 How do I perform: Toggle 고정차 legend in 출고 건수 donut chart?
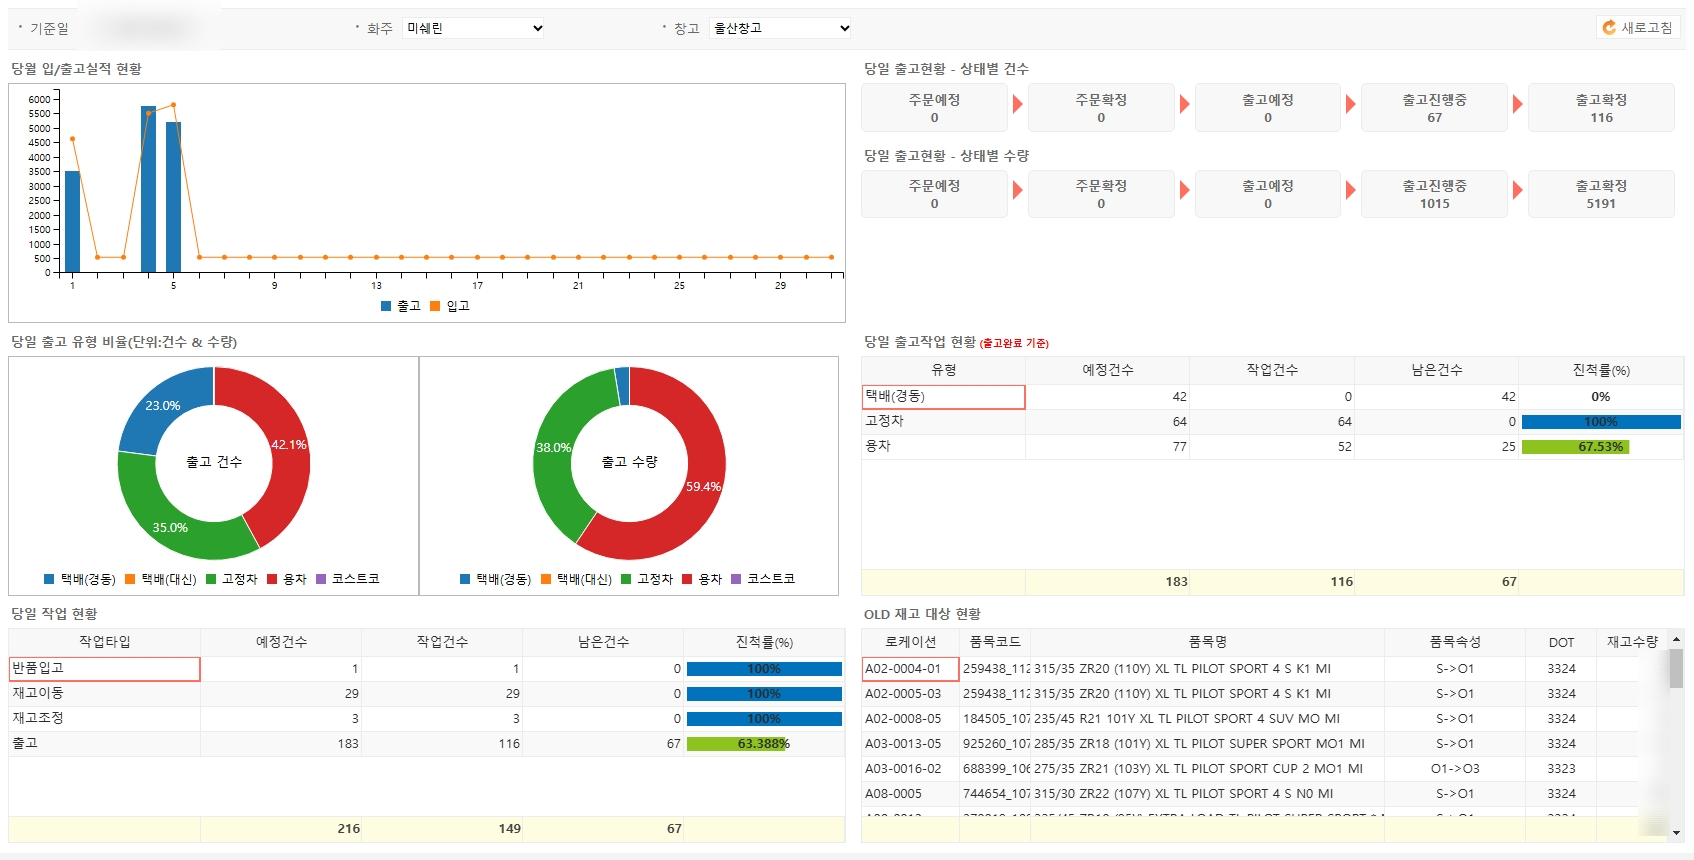click(x=211, y=579)
